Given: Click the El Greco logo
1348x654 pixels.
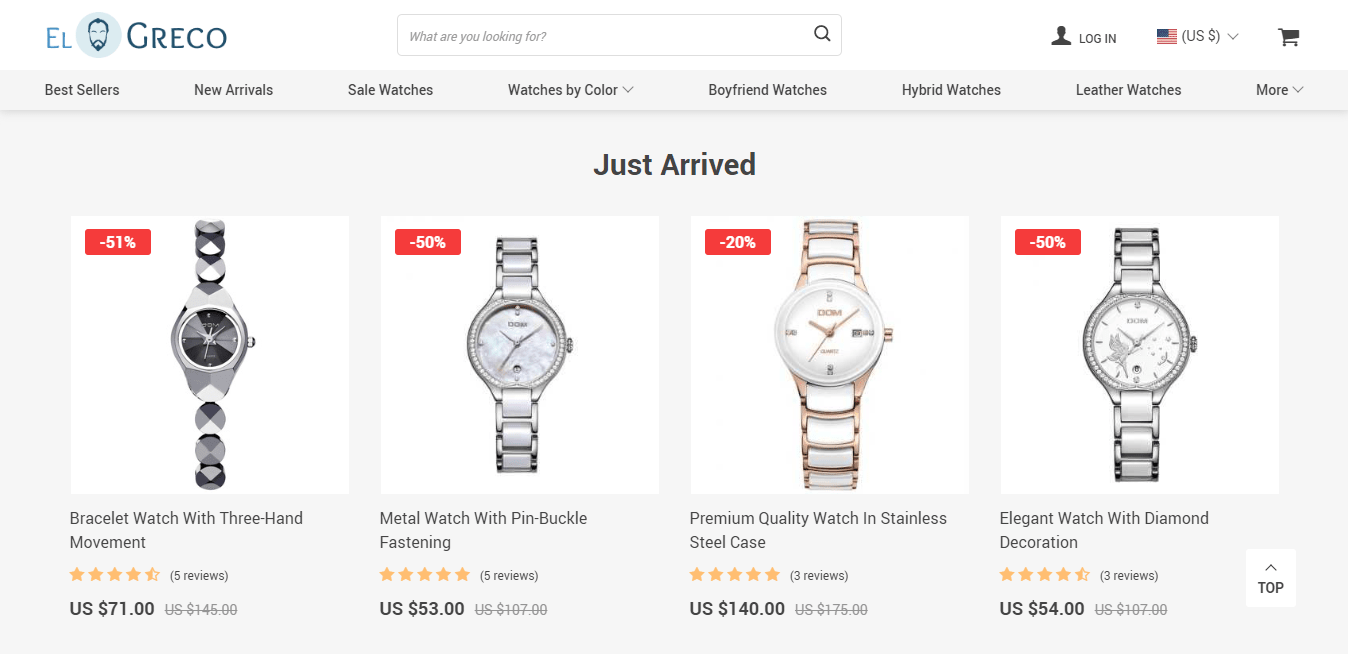Looking at the screenshot, I should pyautogui.click(x=136, y=36).
